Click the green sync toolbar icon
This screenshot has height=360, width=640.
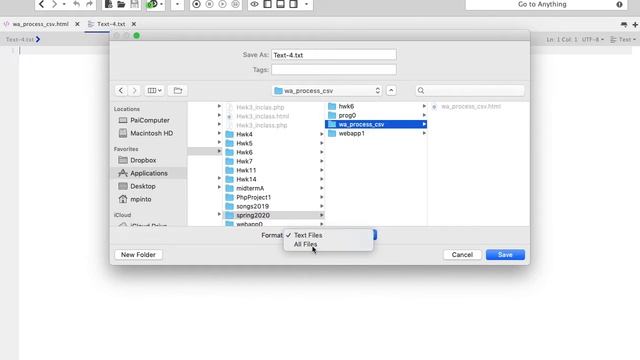pyautogui.click(x=152, y=4)
